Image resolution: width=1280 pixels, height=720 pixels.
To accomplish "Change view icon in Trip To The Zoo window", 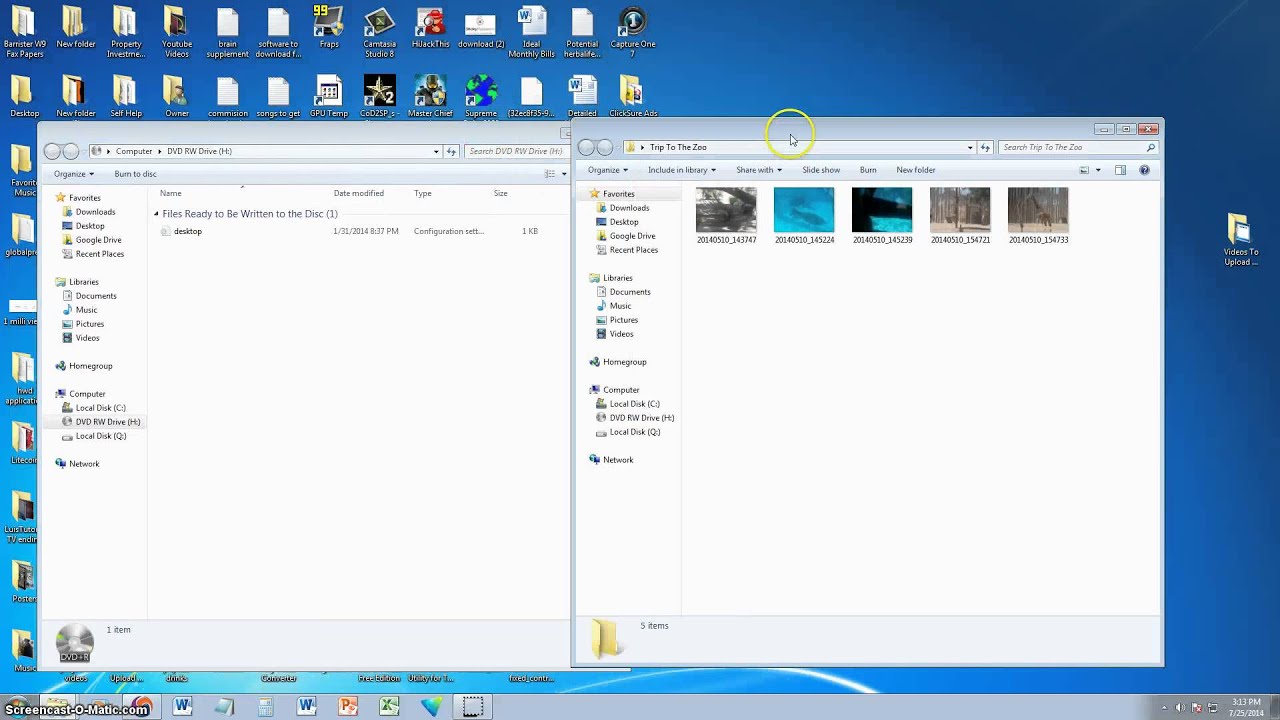I will [1084, 170].
